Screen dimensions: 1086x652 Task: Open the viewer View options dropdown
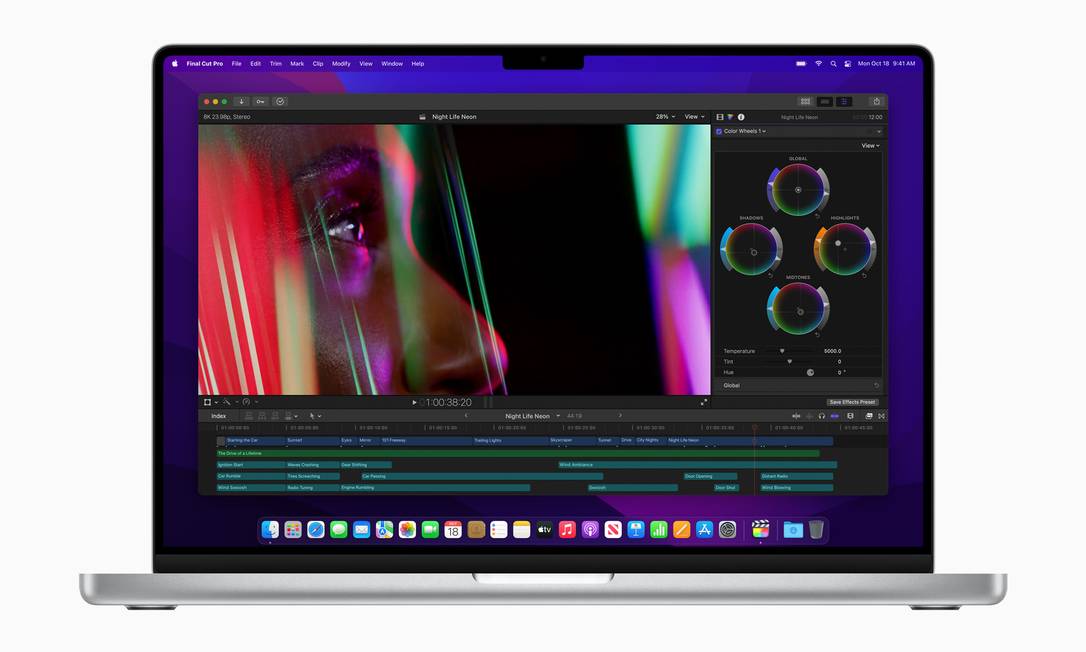693,117
